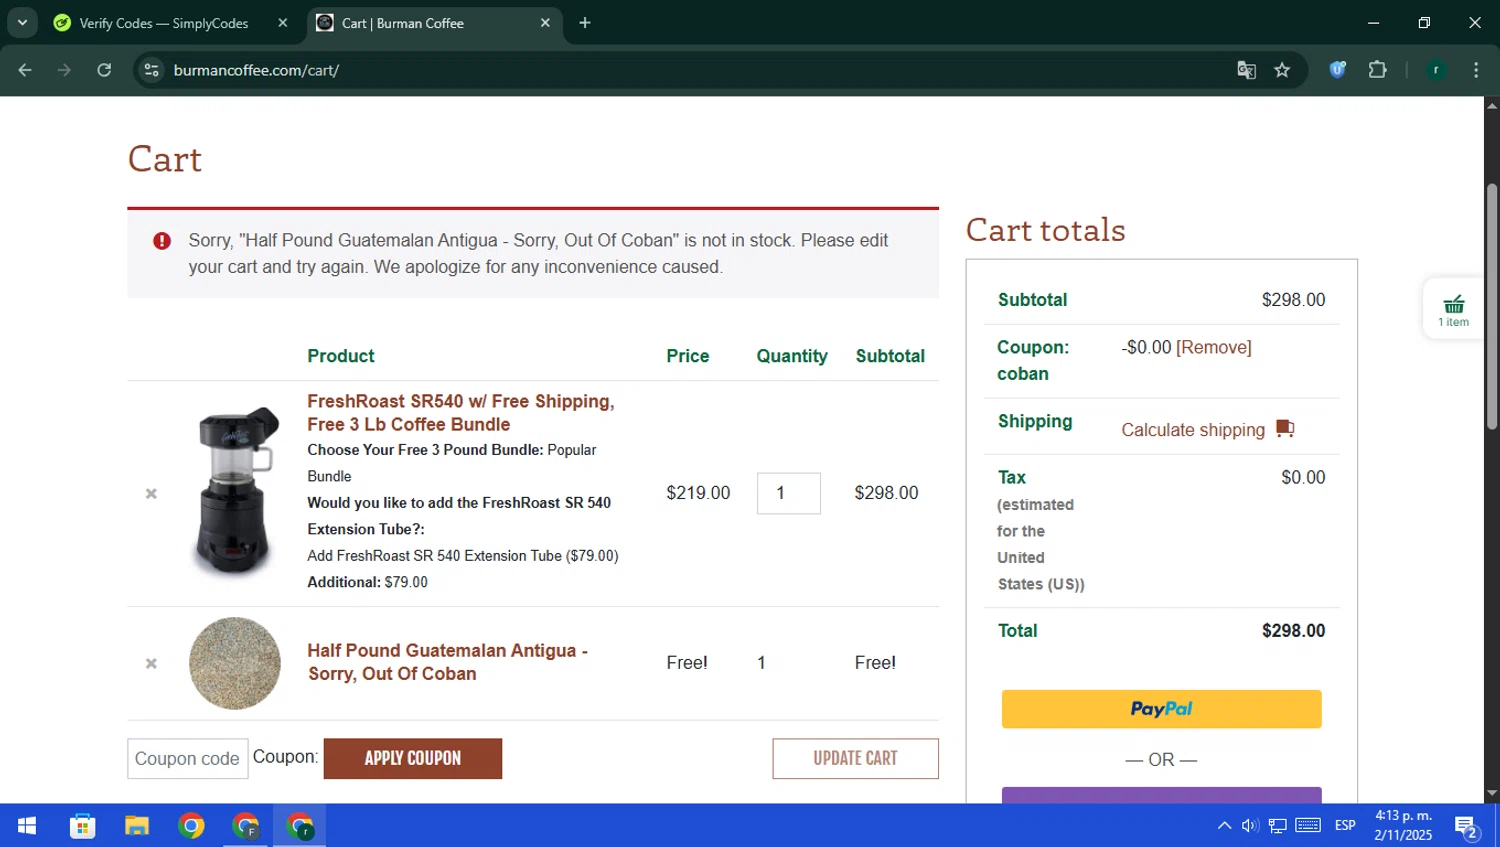The image size is (1500, 847).
Task: Translate this page icon
Action: click(x=1246, y=70)
